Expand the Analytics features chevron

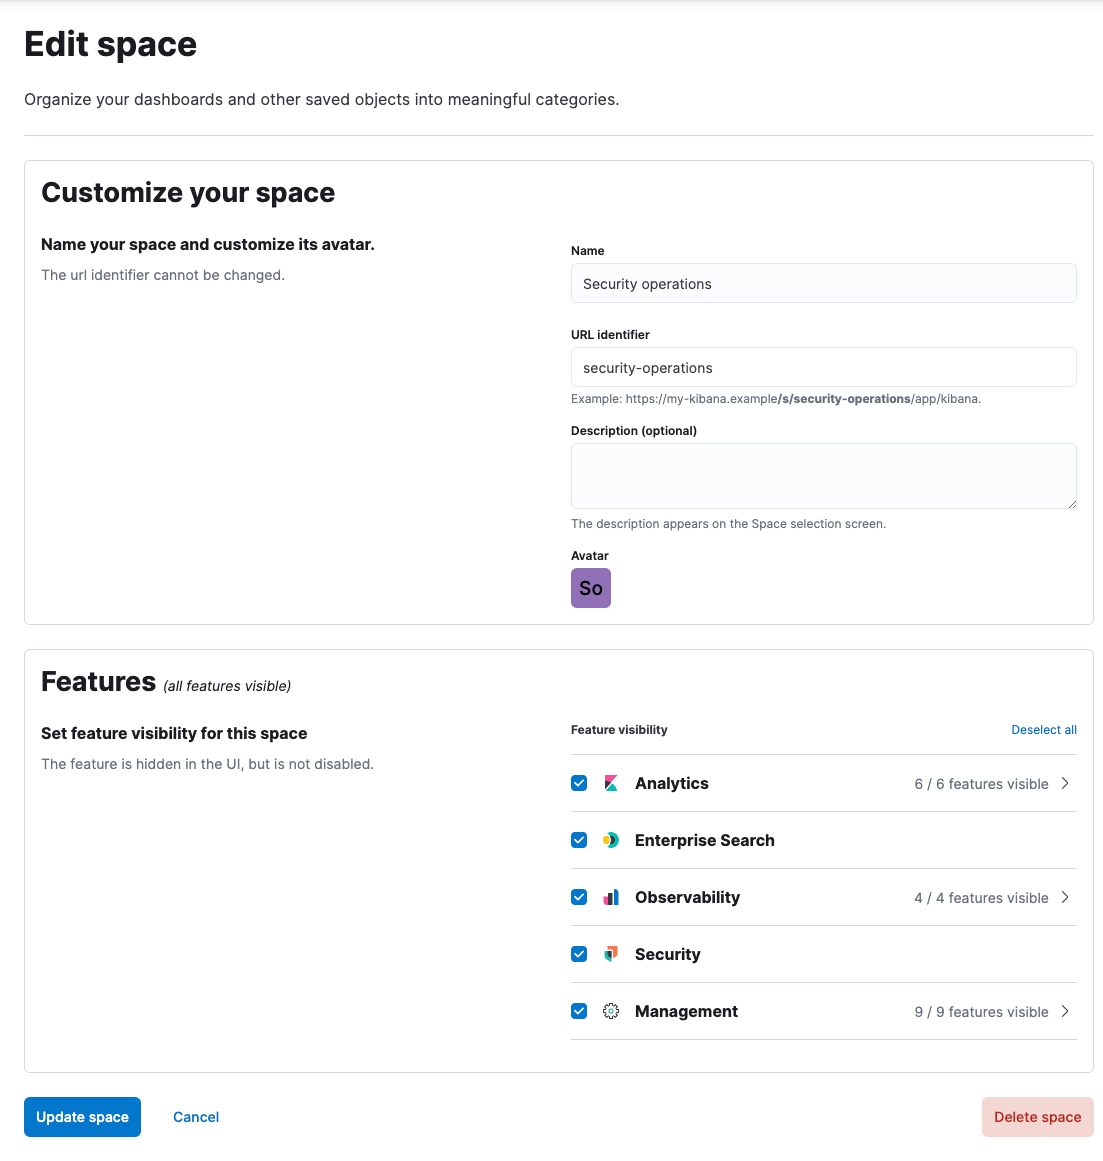pyautogui.click(x=1065, y=784)
